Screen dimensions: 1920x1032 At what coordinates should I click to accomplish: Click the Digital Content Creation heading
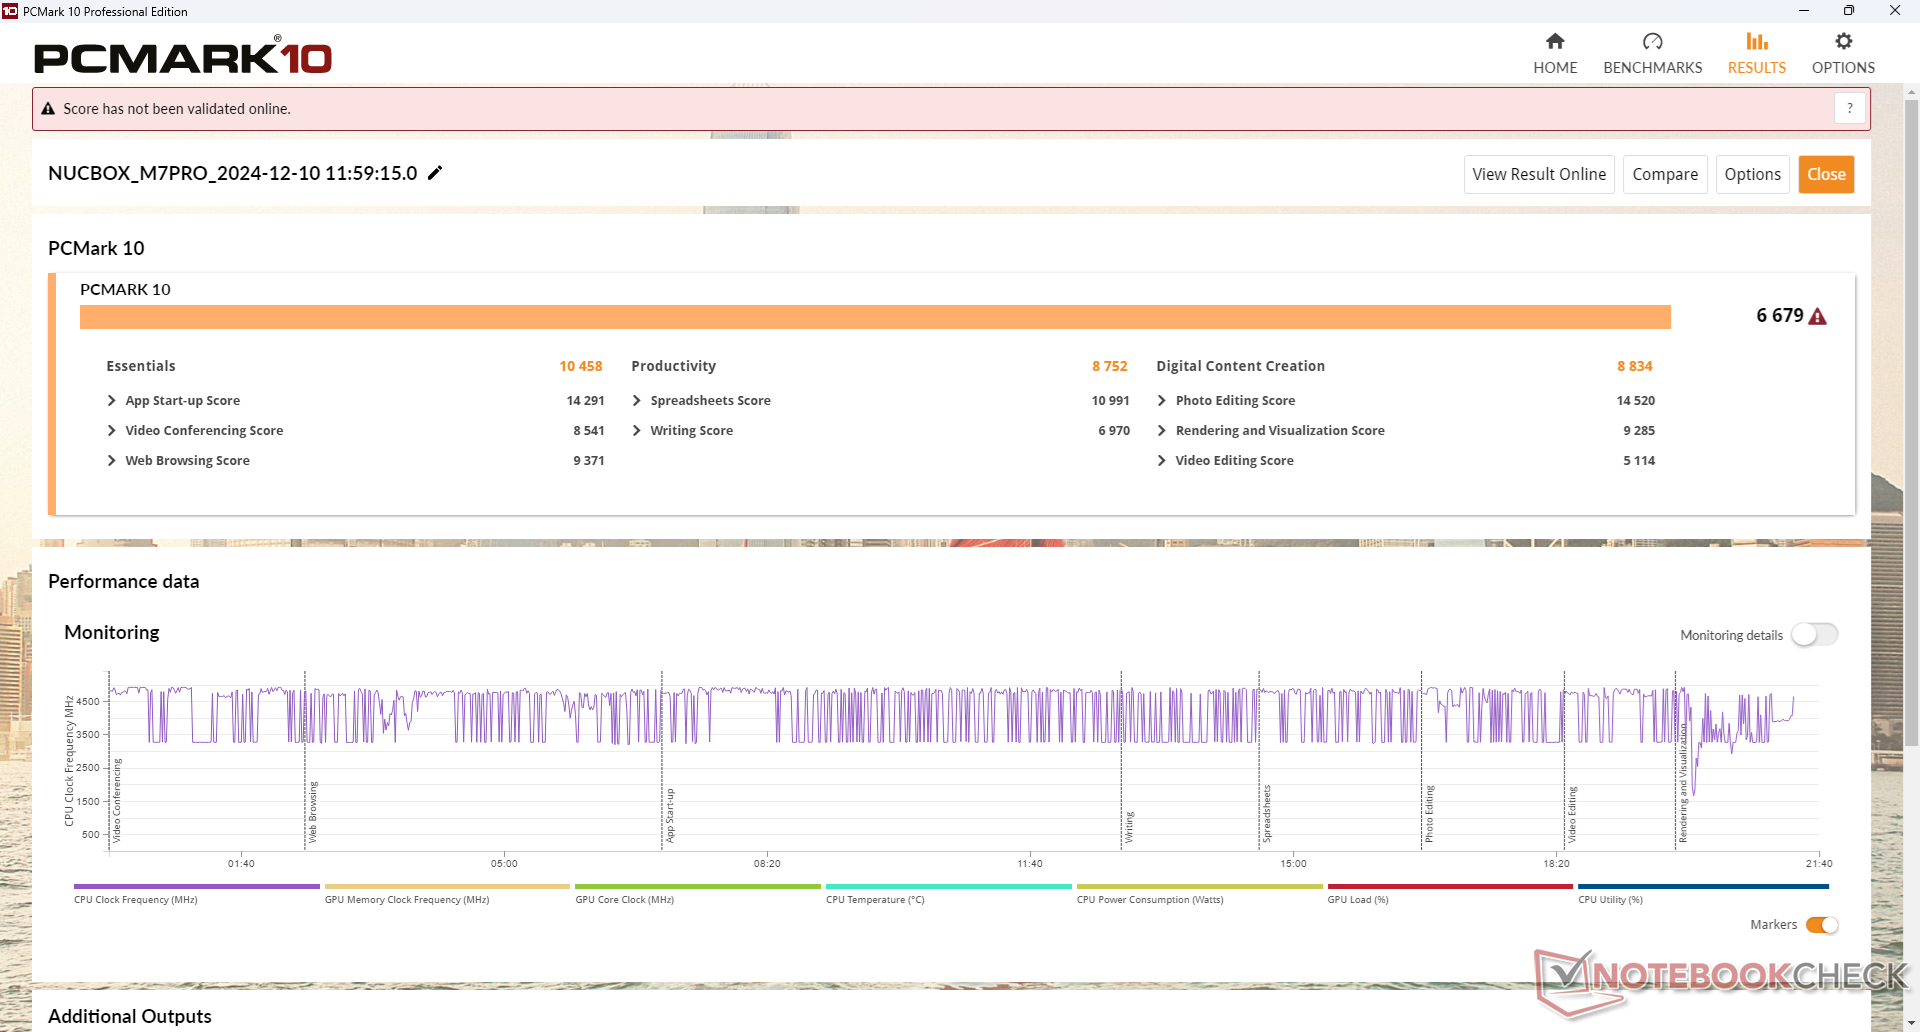[1241, 366]
